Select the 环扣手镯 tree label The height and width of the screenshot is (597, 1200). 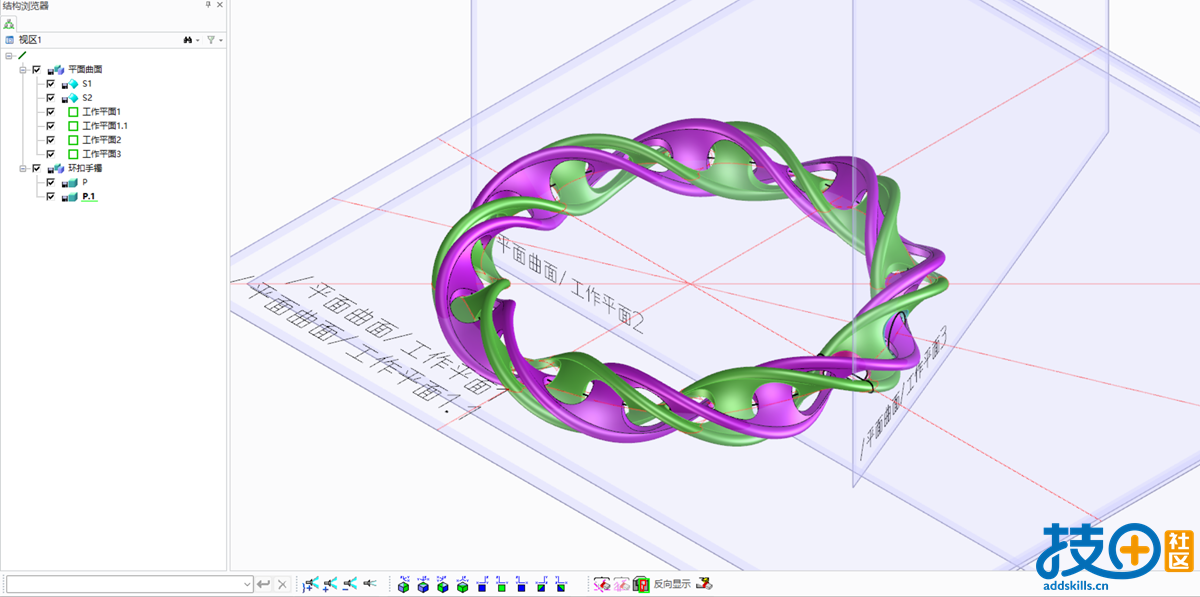coord(85,168)
